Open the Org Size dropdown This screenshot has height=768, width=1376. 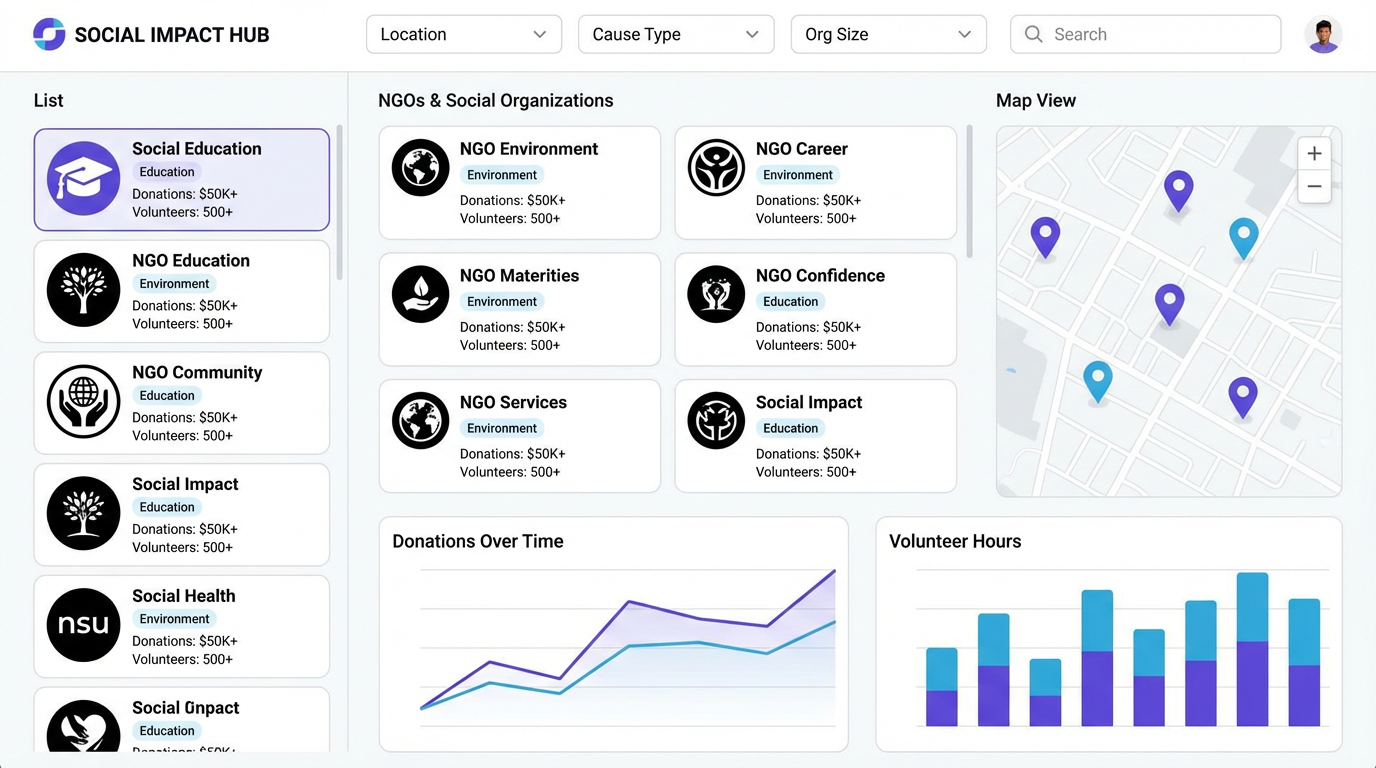[x=888, y=34]
